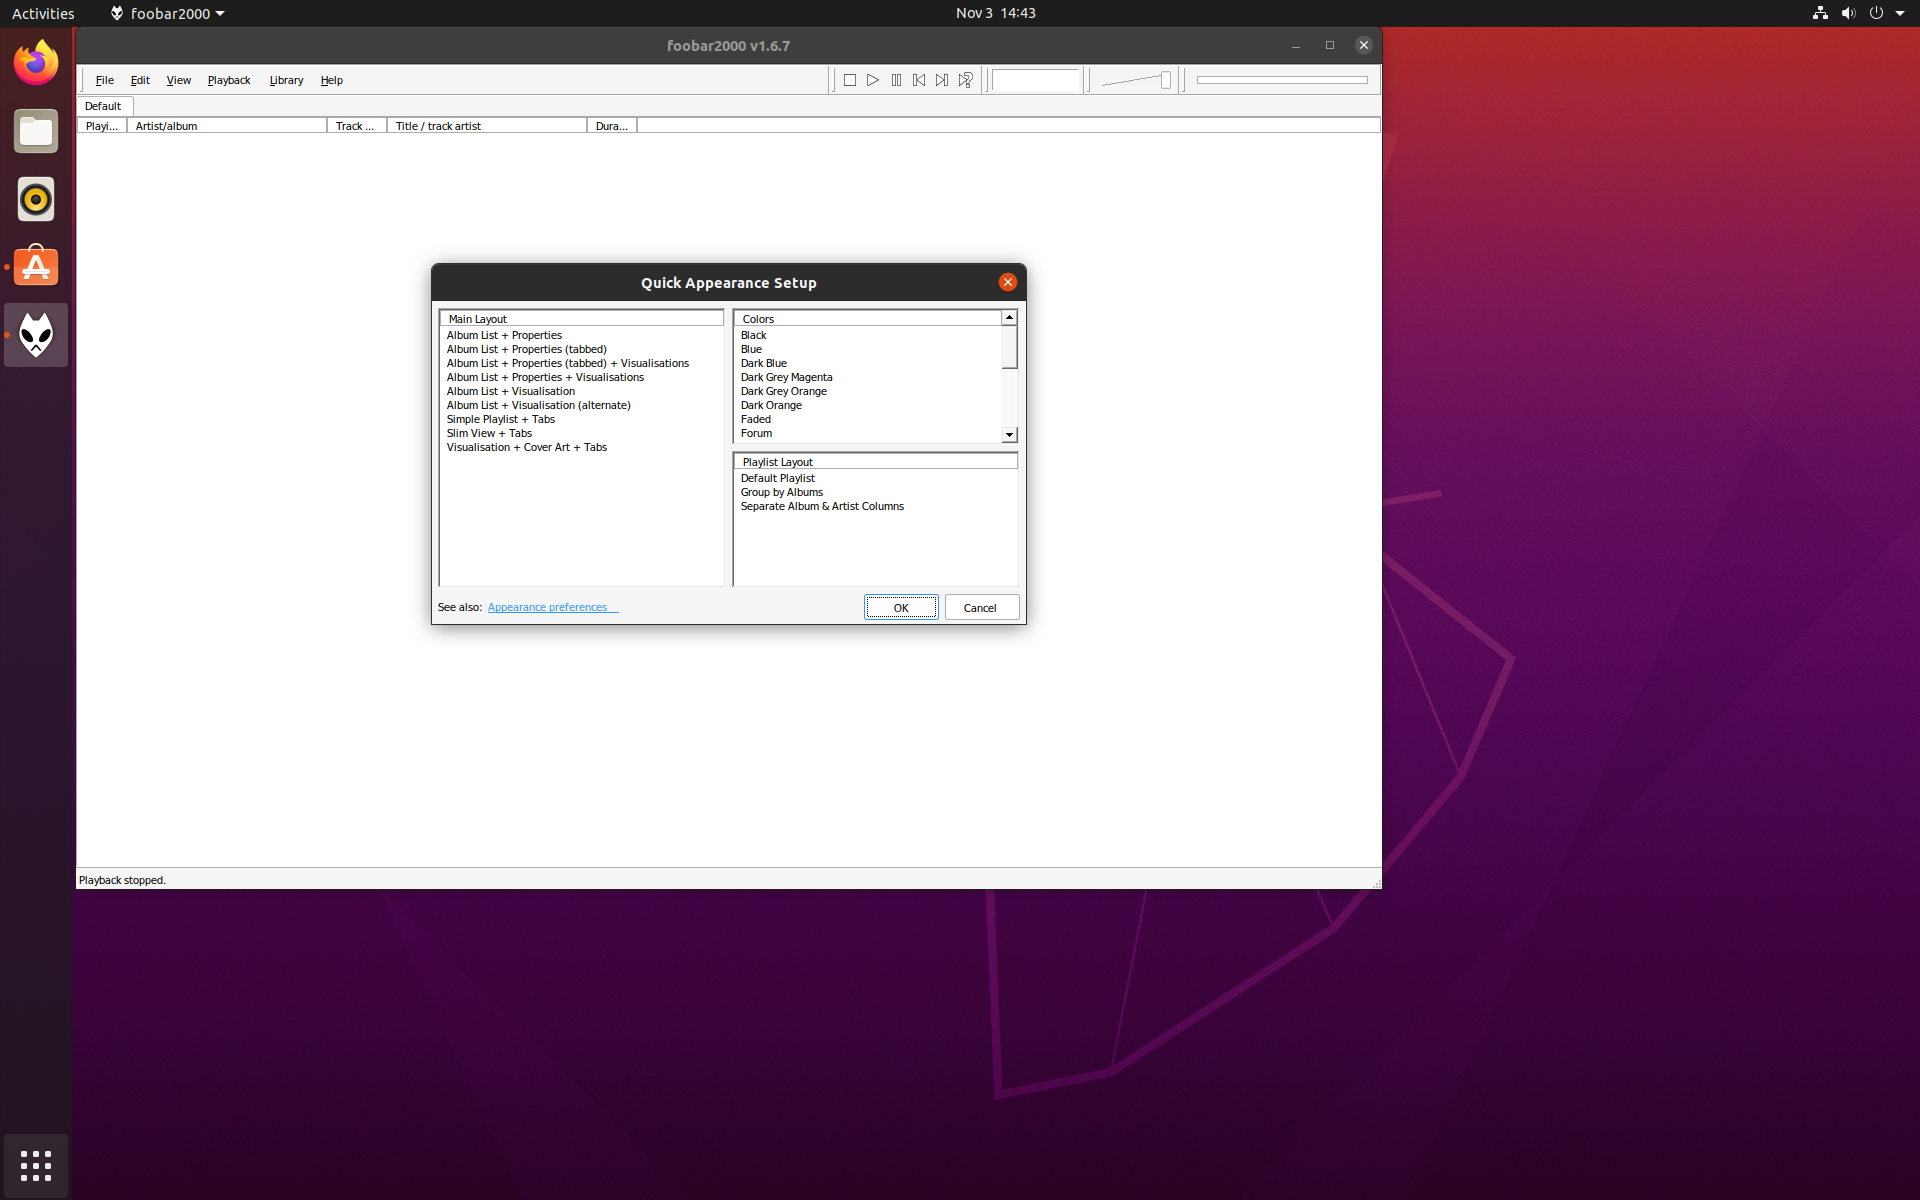The image size is (1920, 1200).
Task: Click the Playing column header
Action: (102, 126)
